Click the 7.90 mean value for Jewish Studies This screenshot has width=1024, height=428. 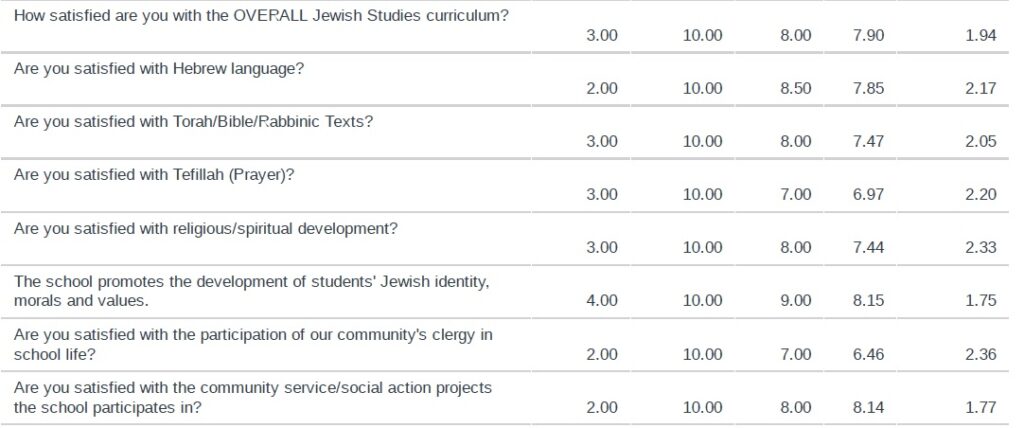[x=869, y=35]
